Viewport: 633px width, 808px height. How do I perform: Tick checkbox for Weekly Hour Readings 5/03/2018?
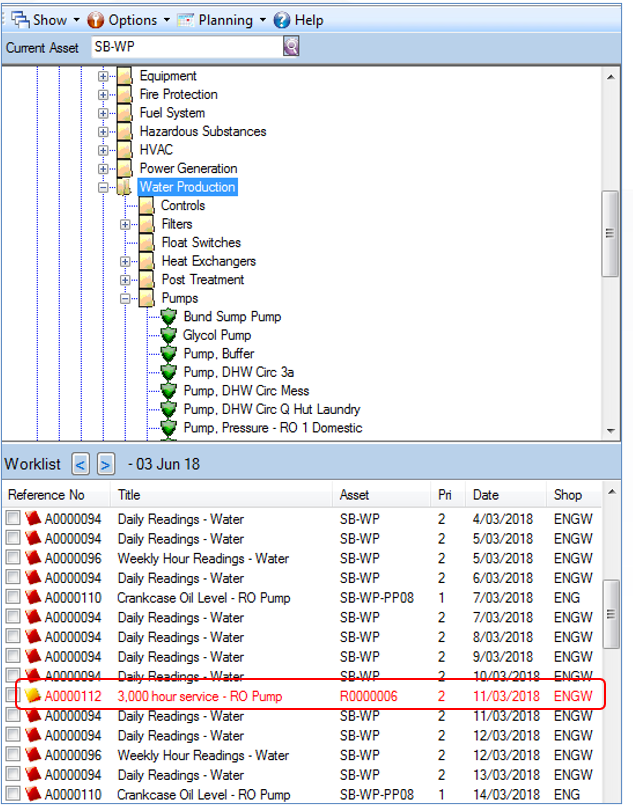13,558
